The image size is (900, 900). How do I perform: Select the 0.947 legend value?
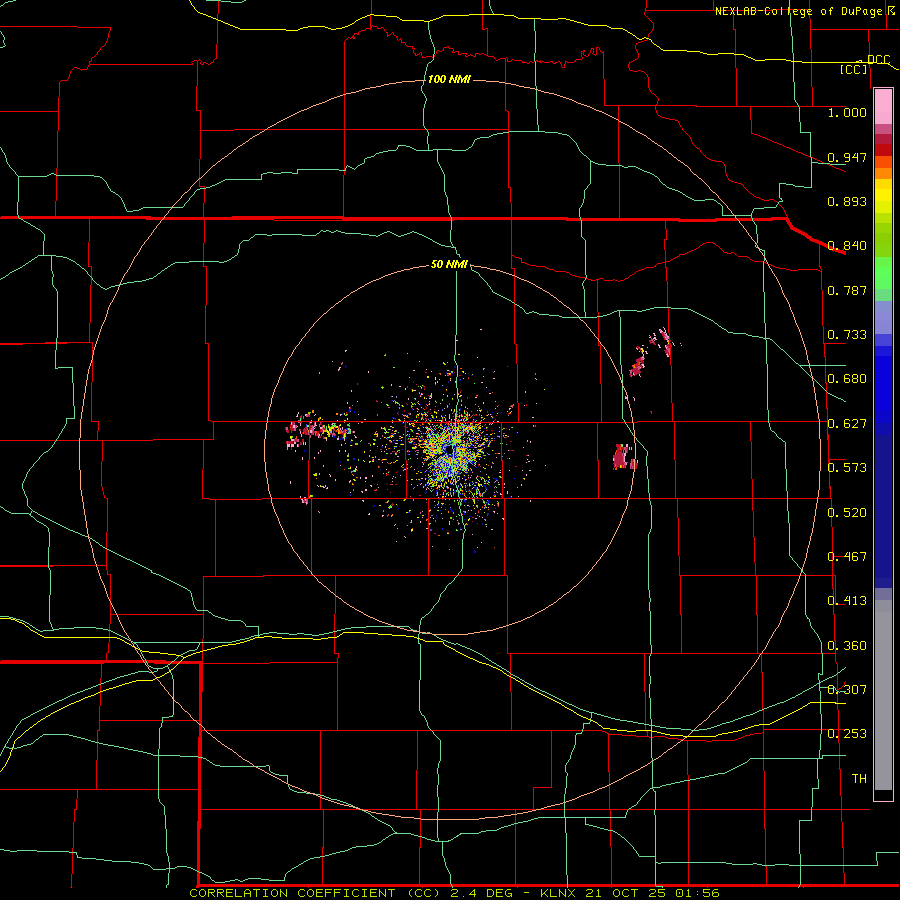click(847, 157)
